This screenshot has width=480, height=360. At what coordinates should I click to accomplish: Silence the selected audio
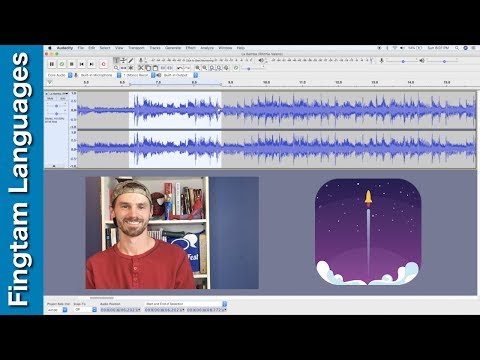[170, 68]
